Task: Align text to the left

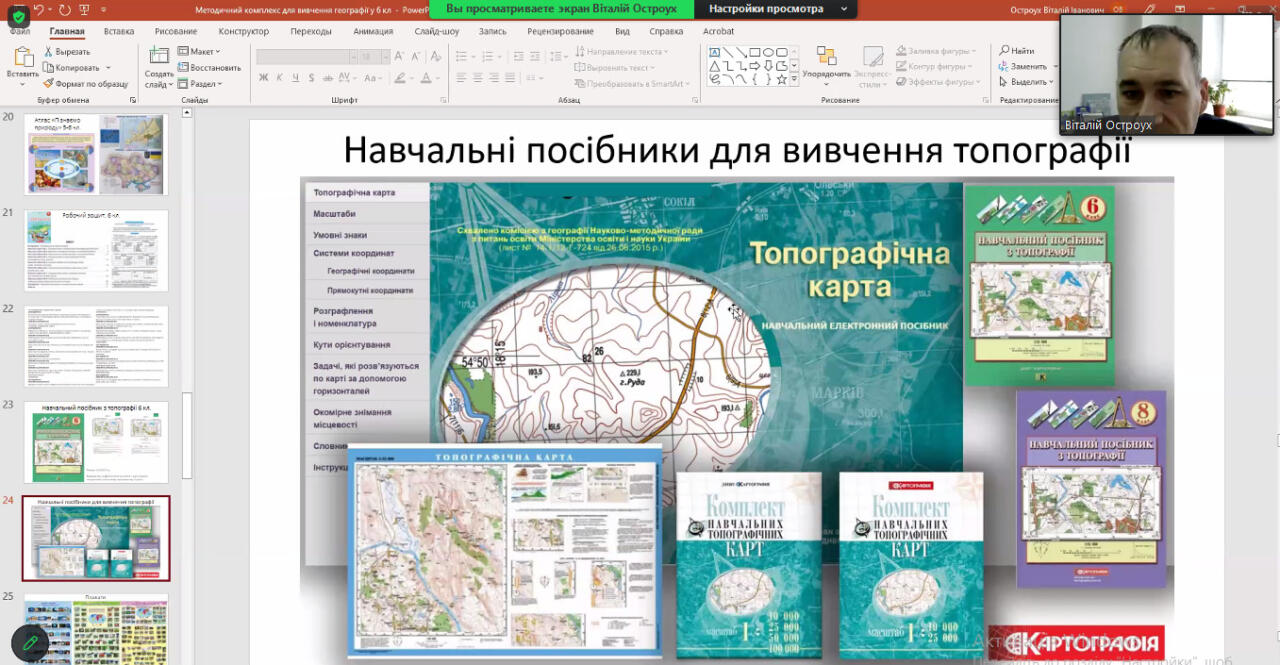Action: 462,77
